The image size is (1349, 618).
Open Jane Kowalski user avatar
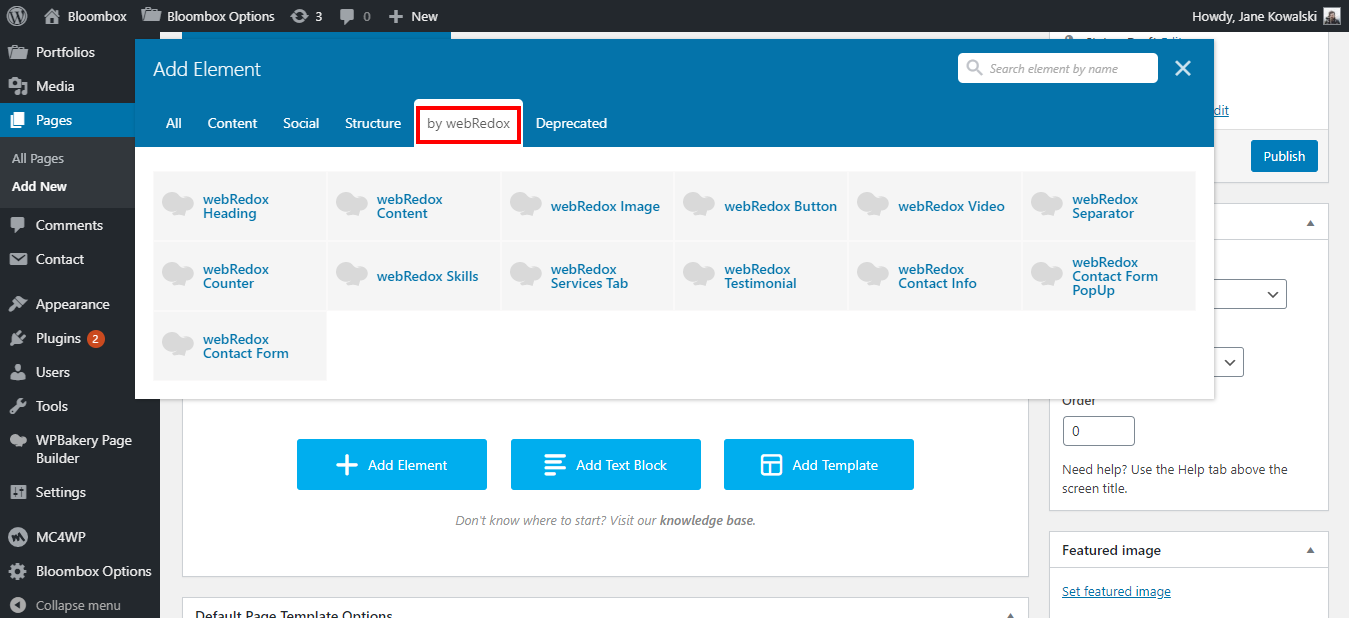1332,16
